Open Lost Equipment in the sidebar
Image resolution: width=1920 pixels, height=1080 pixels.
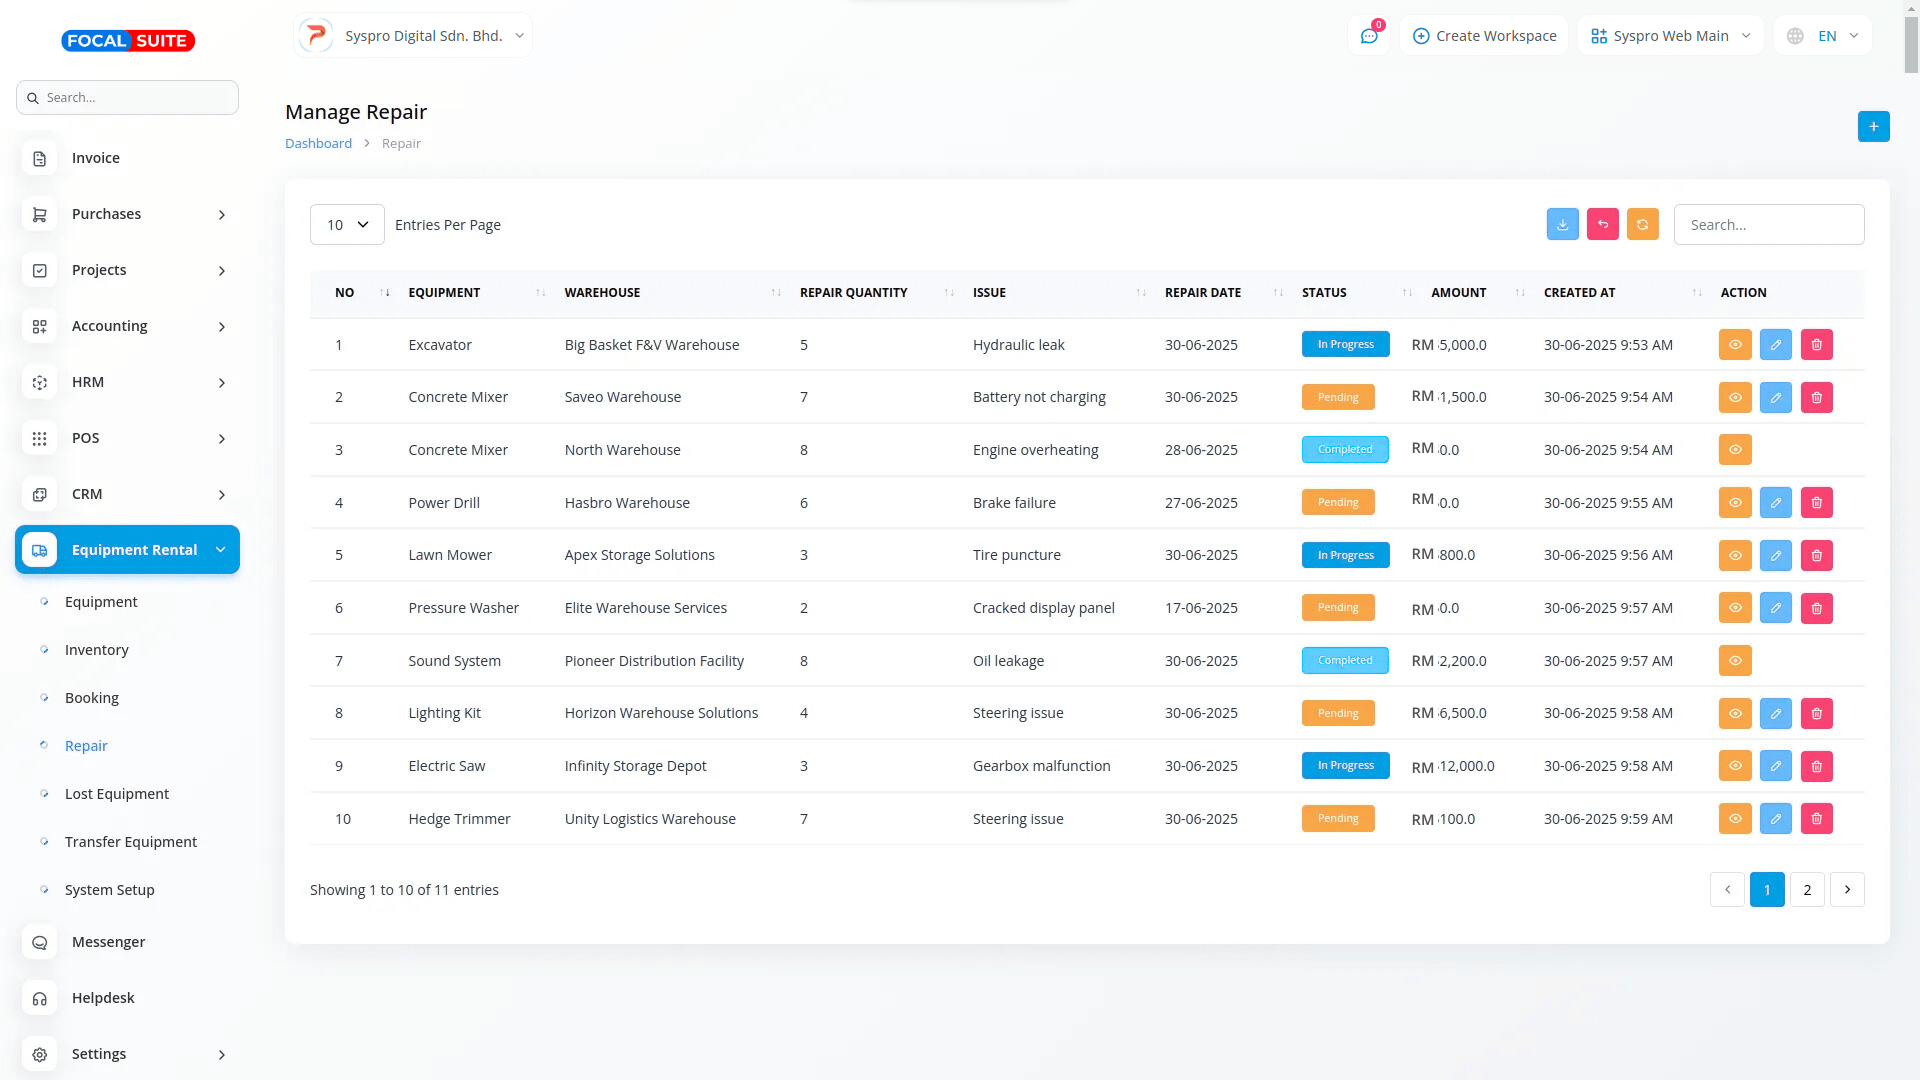pos(117,794)
